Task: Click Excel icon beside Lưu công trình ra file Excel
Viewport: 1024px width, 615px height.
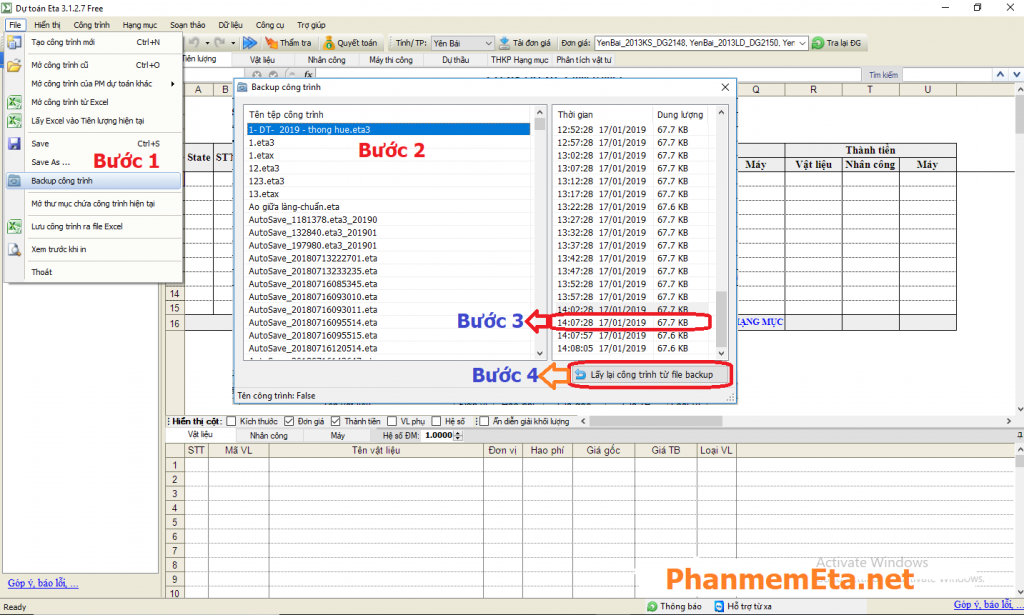Action: (15, 227)
